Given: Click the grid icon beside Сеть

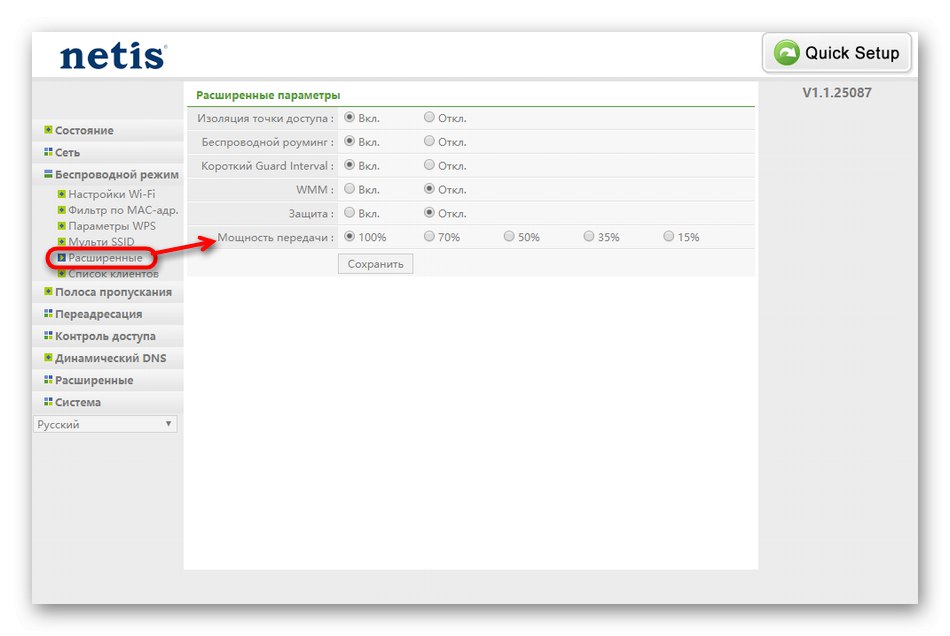Looking at the screenshot, I should [48, 152].
